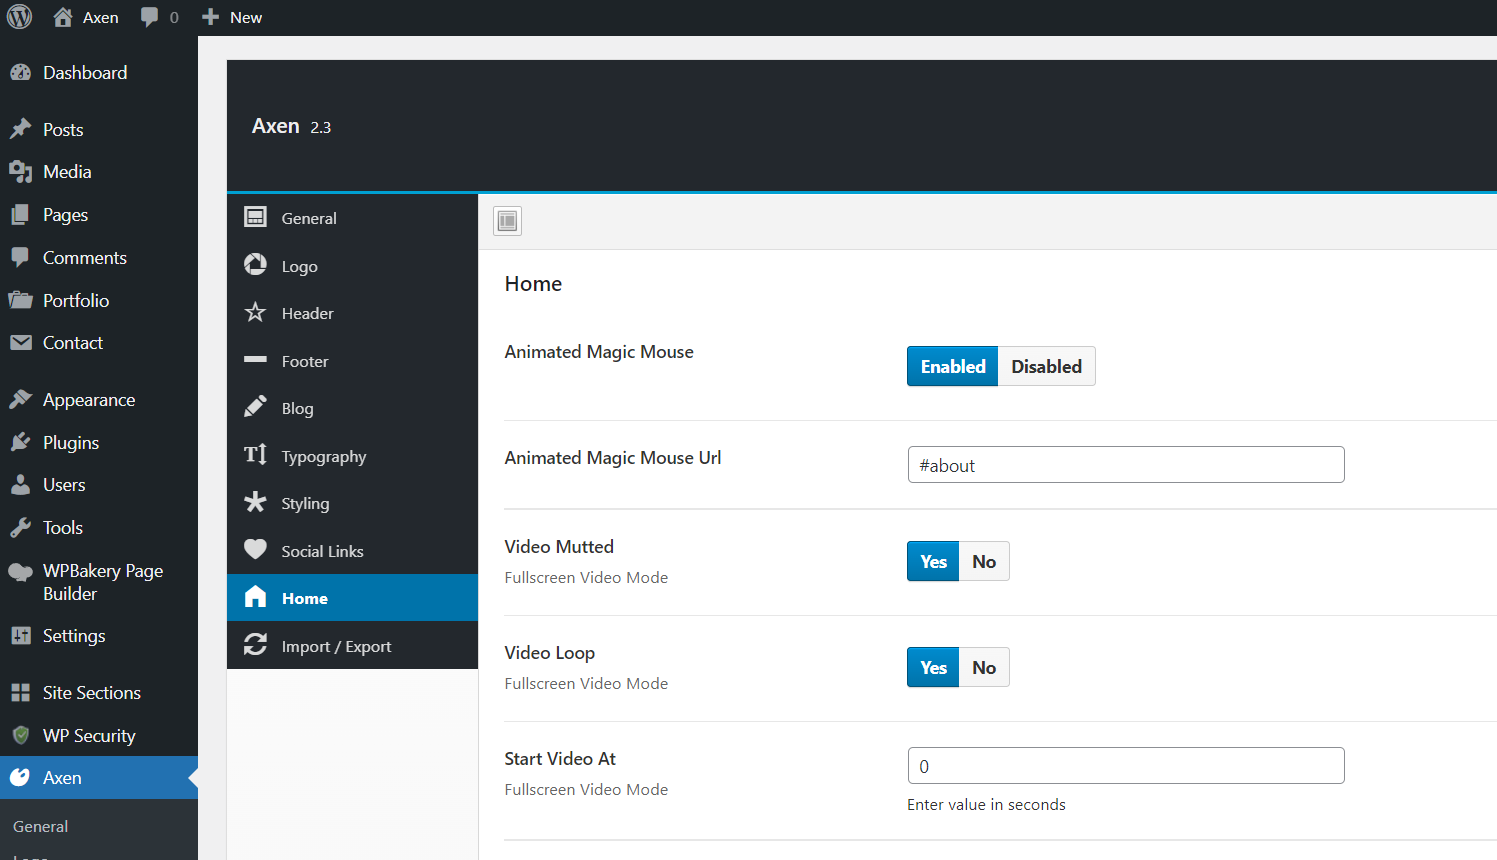
Task: Click the WP Security shield icon
Action: (20, 735)
